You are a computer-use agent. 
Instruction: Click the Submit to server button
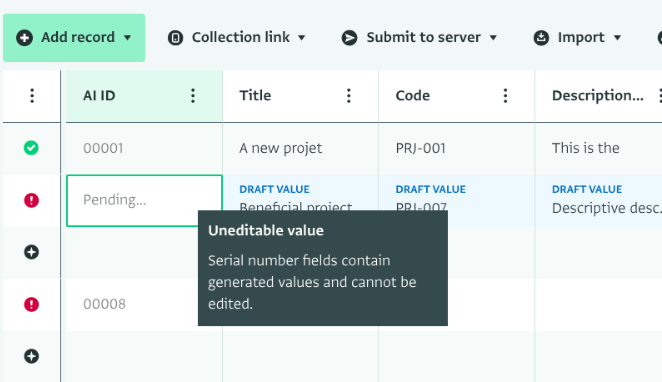point(419,38)
